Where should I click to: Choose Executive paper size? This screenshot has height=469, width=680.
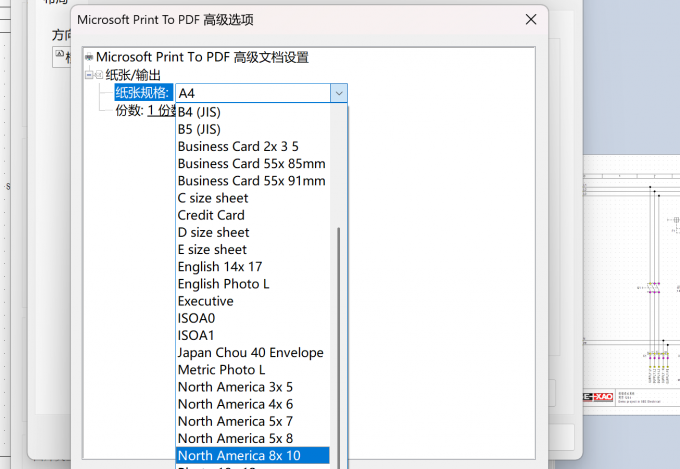[253, 301]
